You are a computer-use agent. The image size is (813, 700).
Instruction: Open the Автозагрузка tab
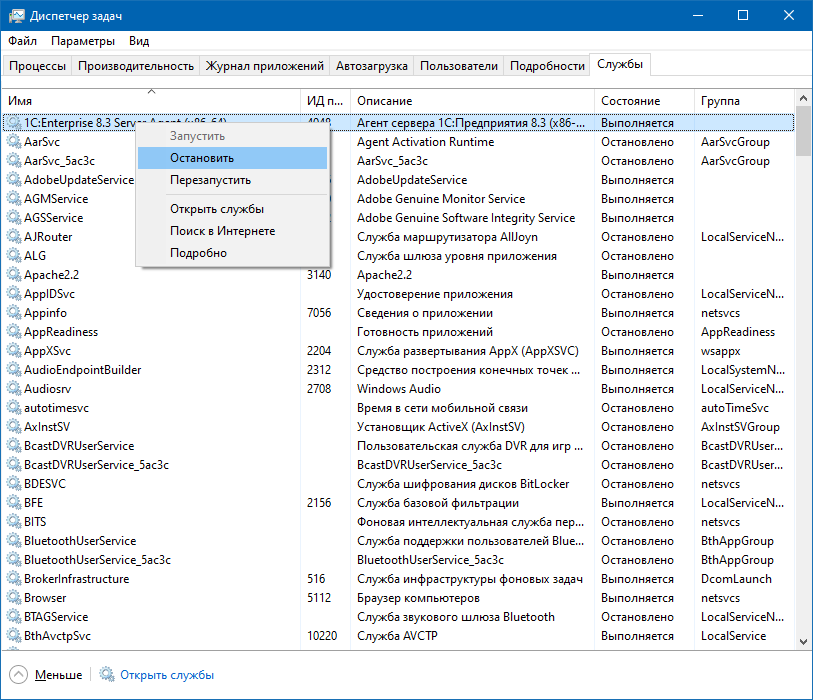(x=371, y=66)
